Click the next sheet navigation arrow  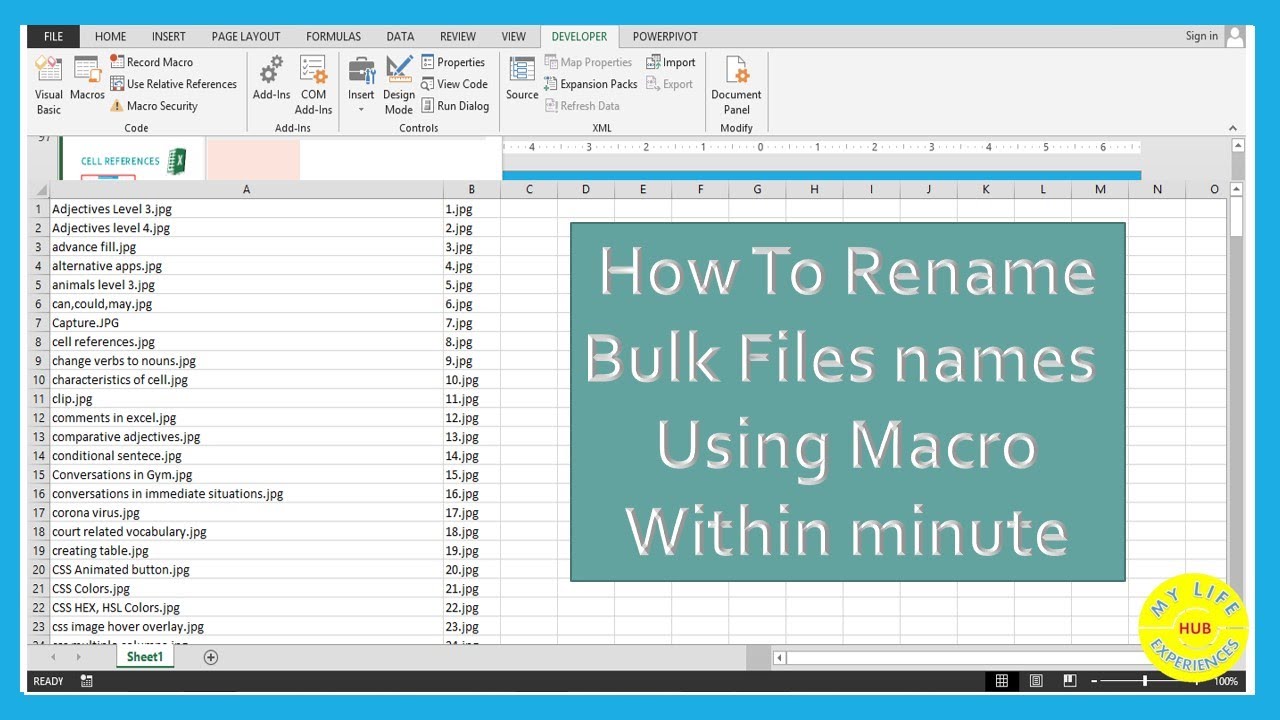tap(79, 657)
